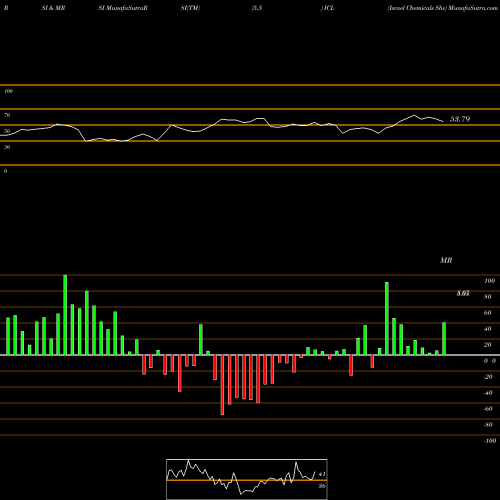Click the value 41 in mini chart
This screenshot has width=500, height=500.
[322, 474]
